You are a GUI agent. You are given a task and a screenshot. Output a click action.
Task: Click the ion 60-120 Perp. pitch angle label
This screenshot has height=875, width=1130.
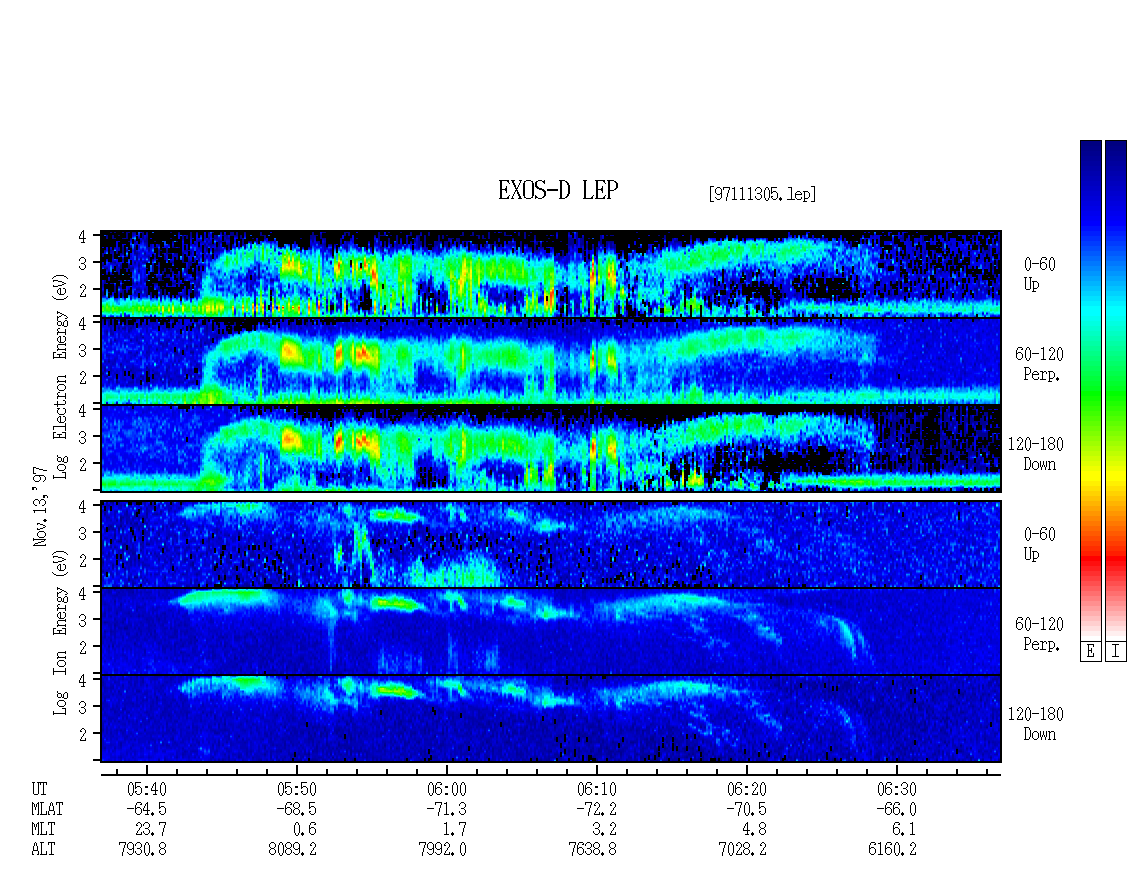coord(1039,634)
